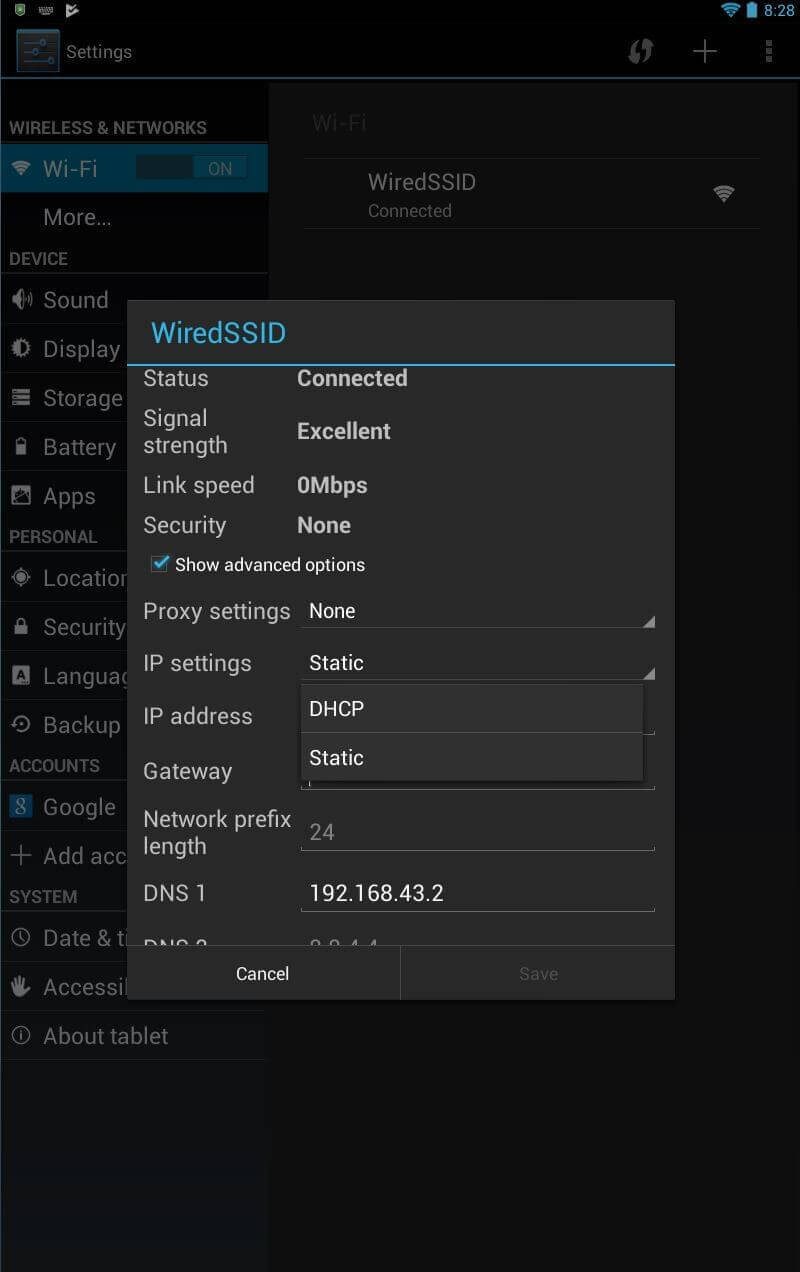800x1272 pixels.
Task: Tap the Display brightness icon in sidebar
Action: [21, 348]
